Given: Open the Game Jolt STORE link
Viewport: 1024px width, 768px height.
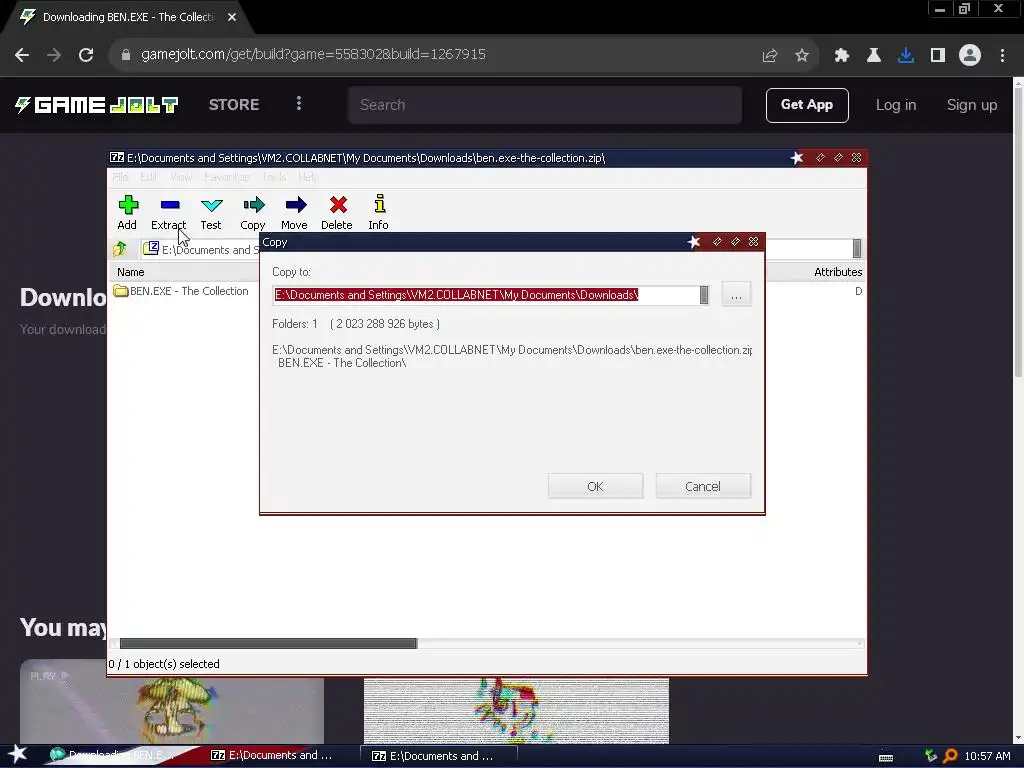Looking at the screenshot, I should 234,105.
